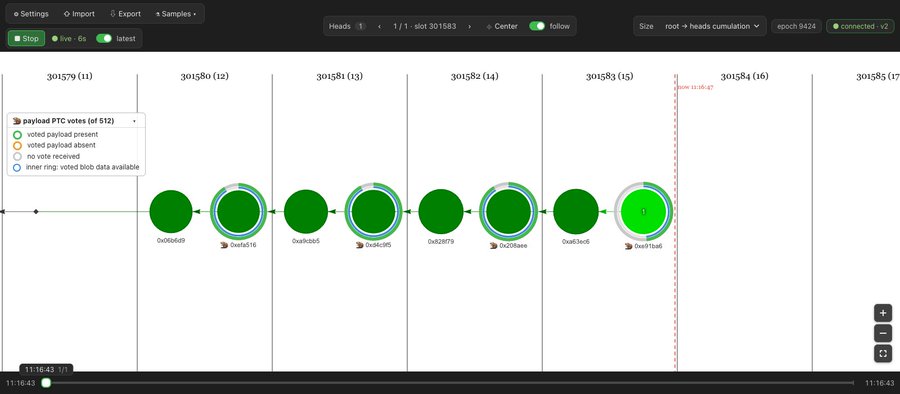Click the no vote received legend ring

coord(17,157)
